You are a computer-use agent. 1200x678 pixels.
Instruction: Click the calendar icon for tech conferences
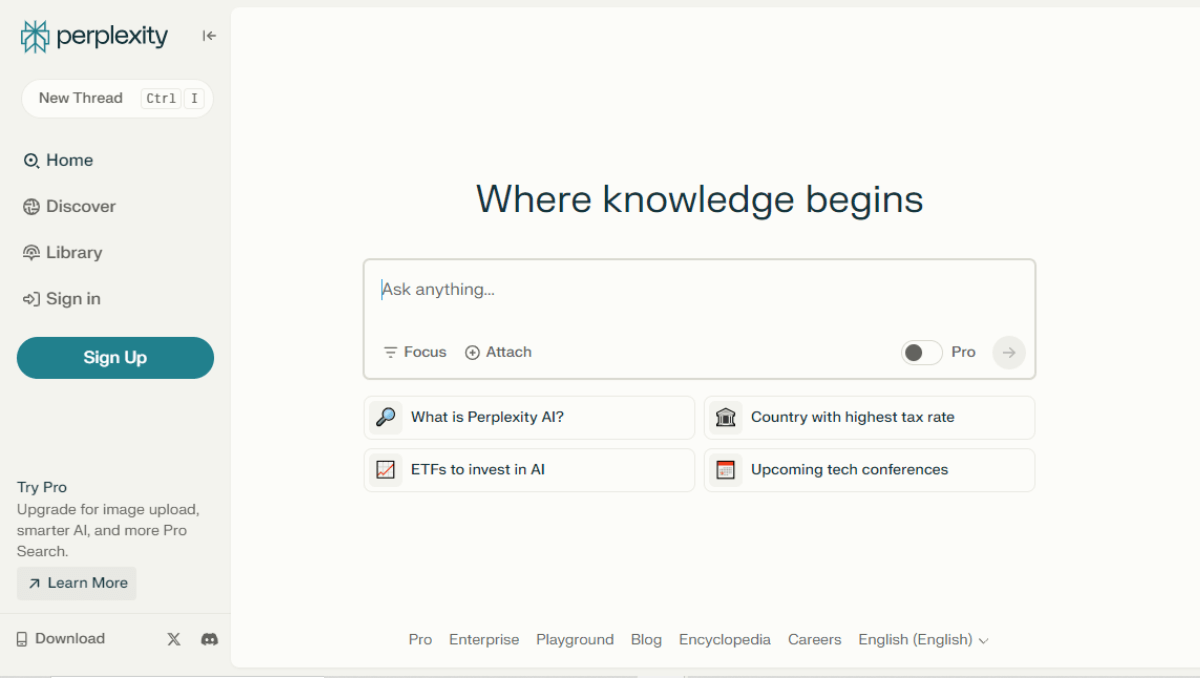726,469
